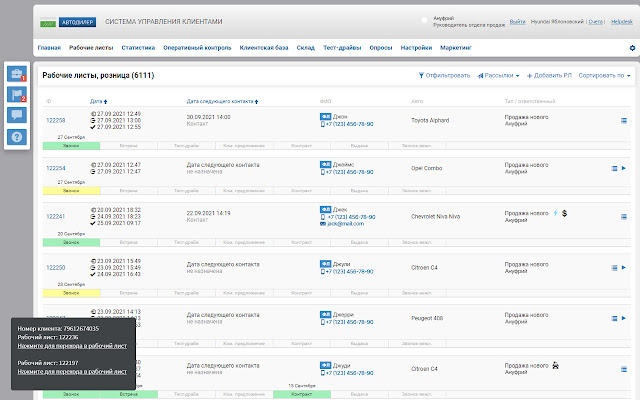Open the Склад menu item
This screenshot has width=640, height=400.
click(305, 48)
